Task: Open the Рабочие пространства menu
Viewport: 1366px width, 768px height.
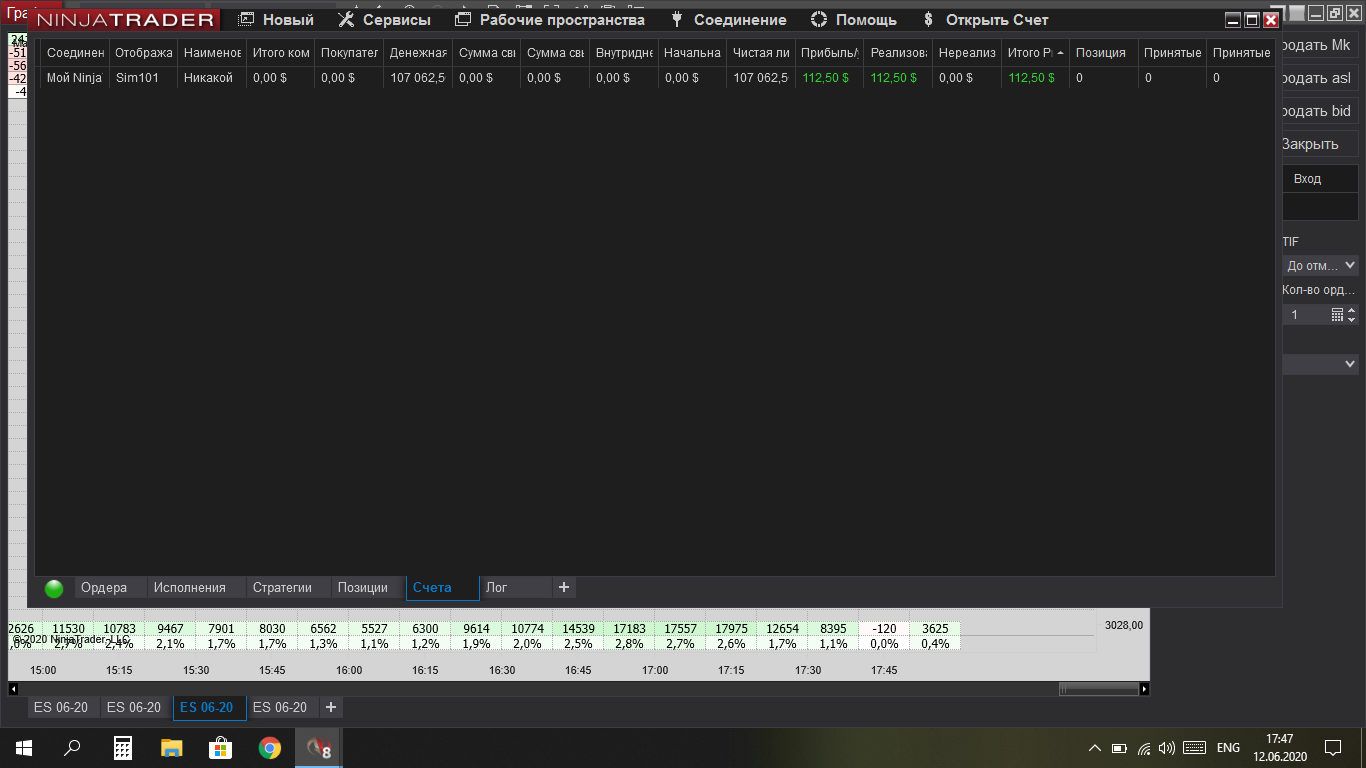Action: click(549, 20)
